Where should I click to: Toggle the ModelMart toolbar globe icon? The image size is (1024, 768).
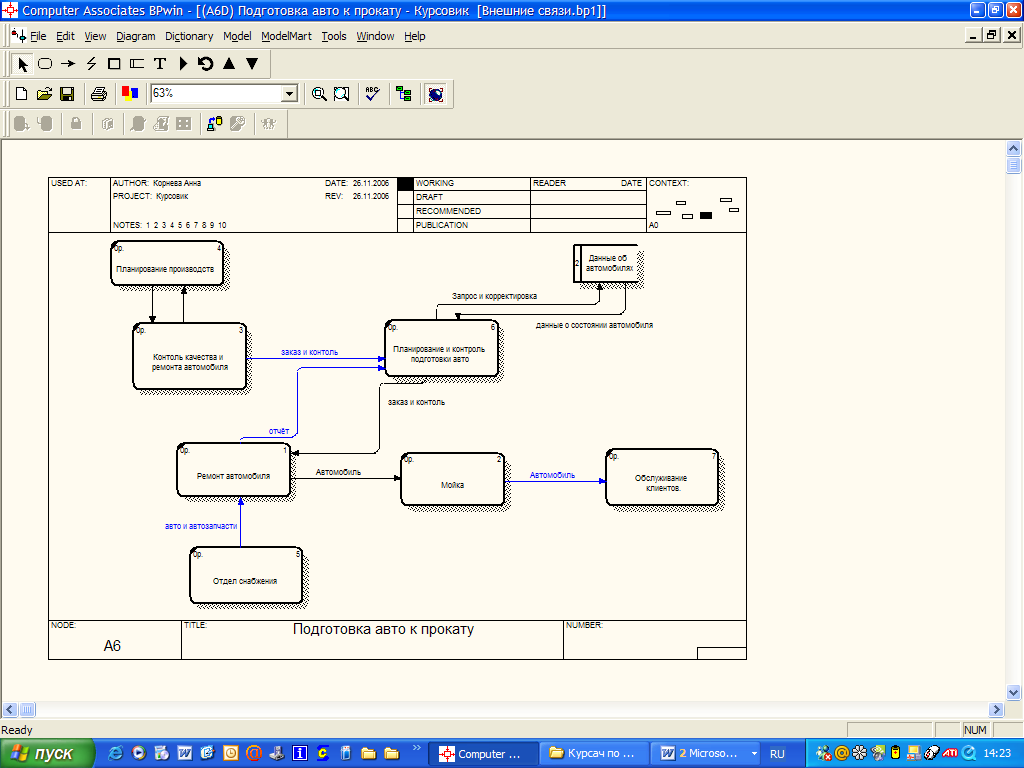[436, 94]
